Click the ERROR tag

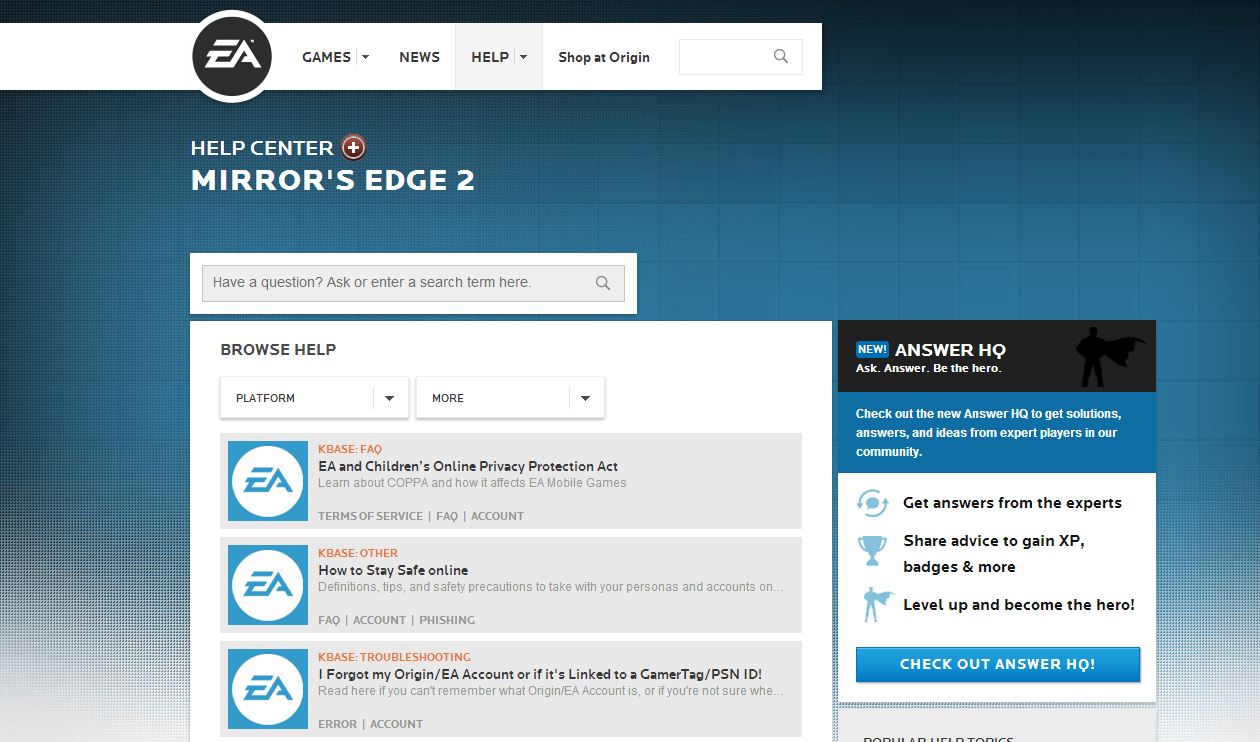coord(337,724)
